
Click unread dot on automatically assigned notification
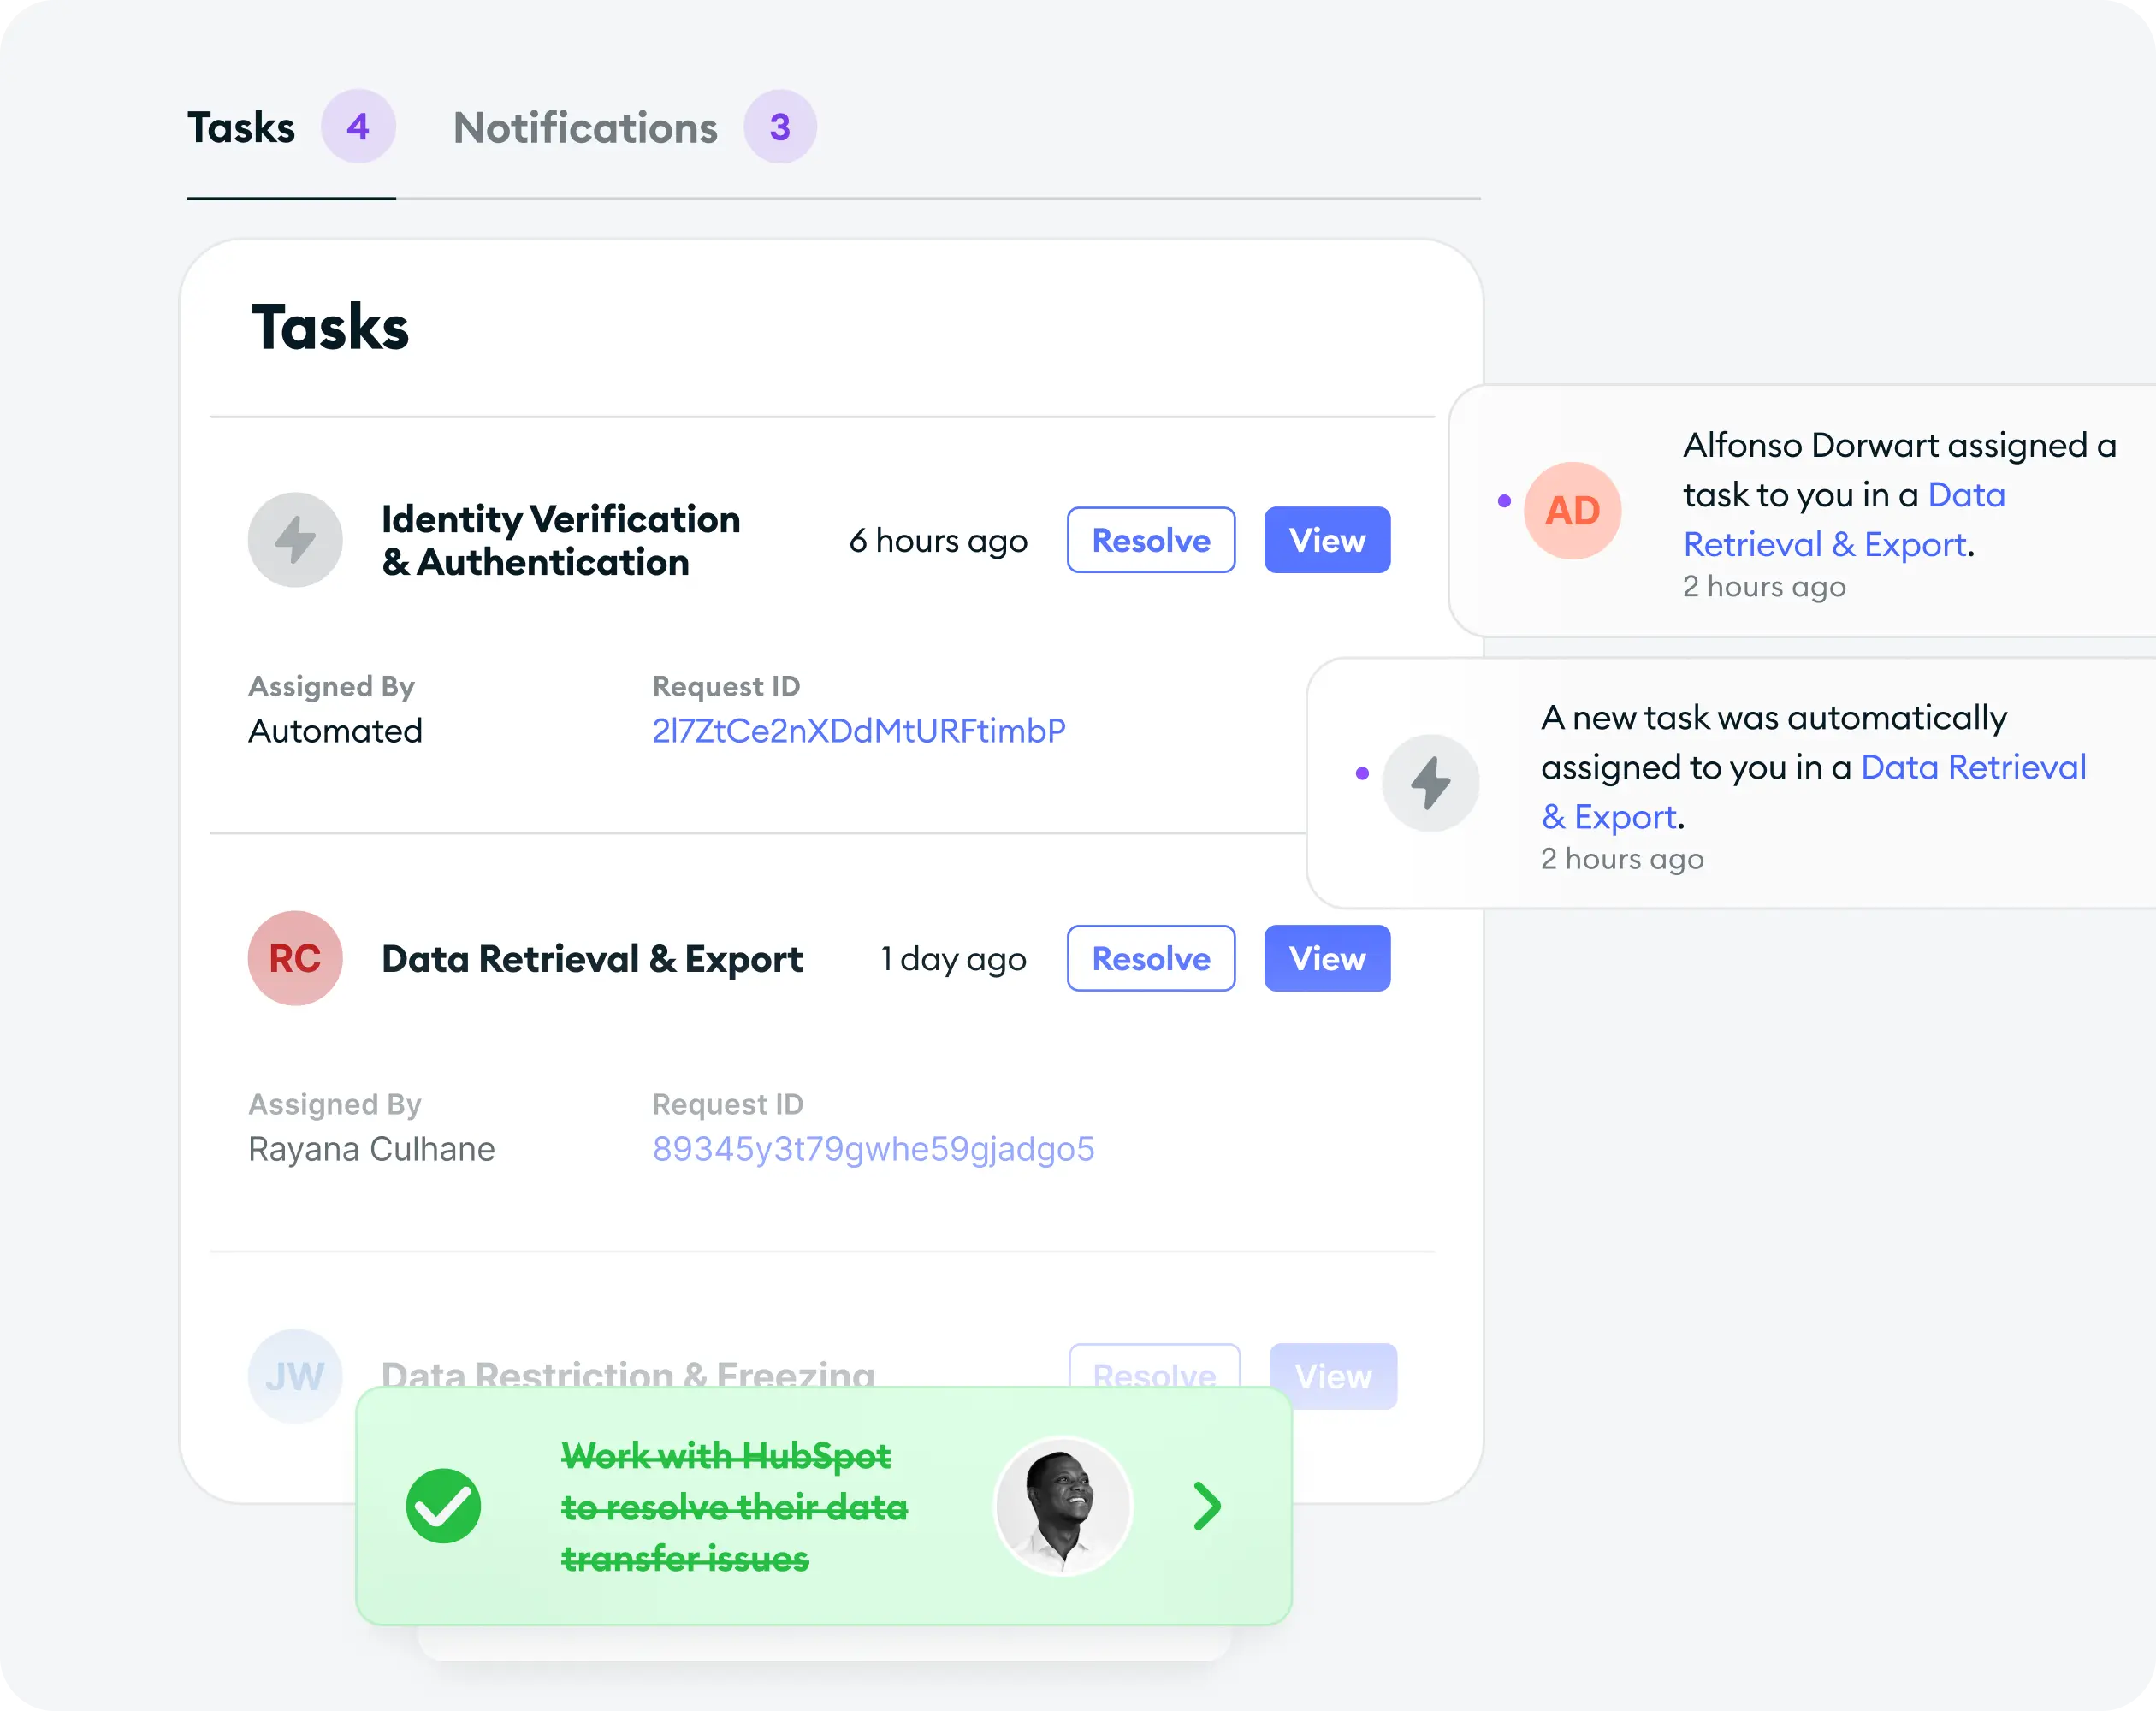(1362, 773)
